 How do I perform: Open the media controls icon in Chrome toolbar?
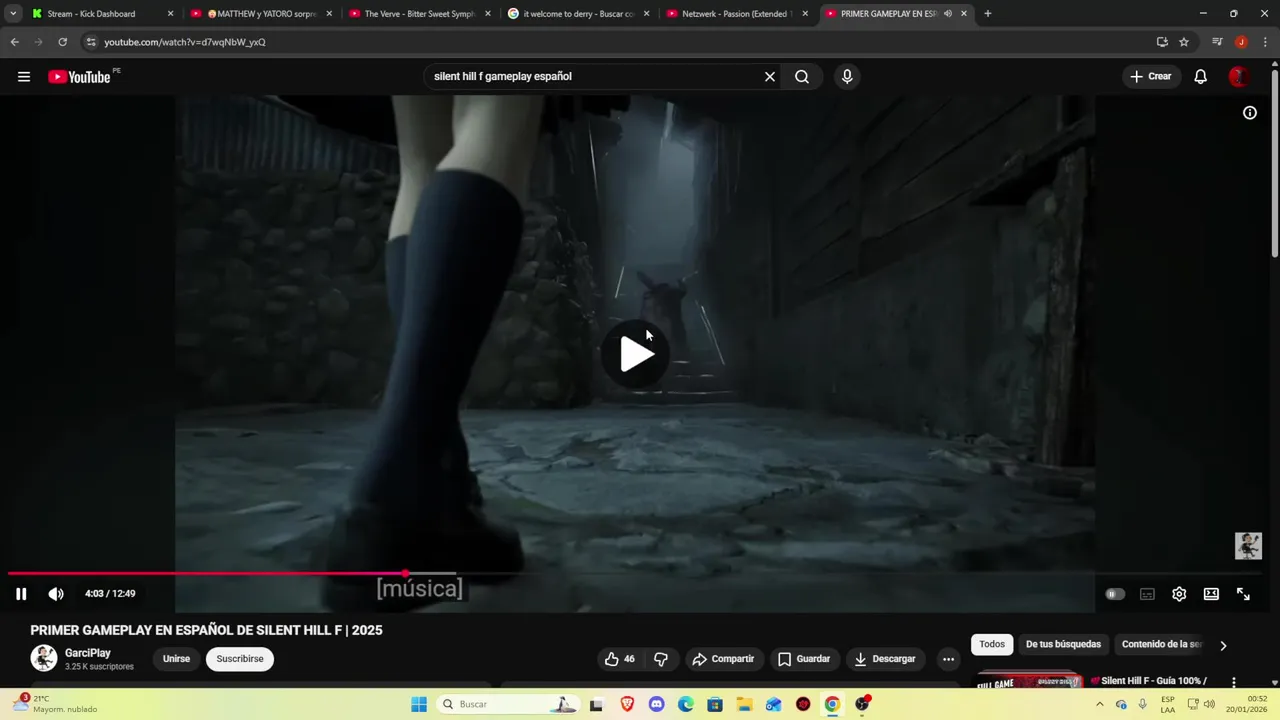[1217, 42]
